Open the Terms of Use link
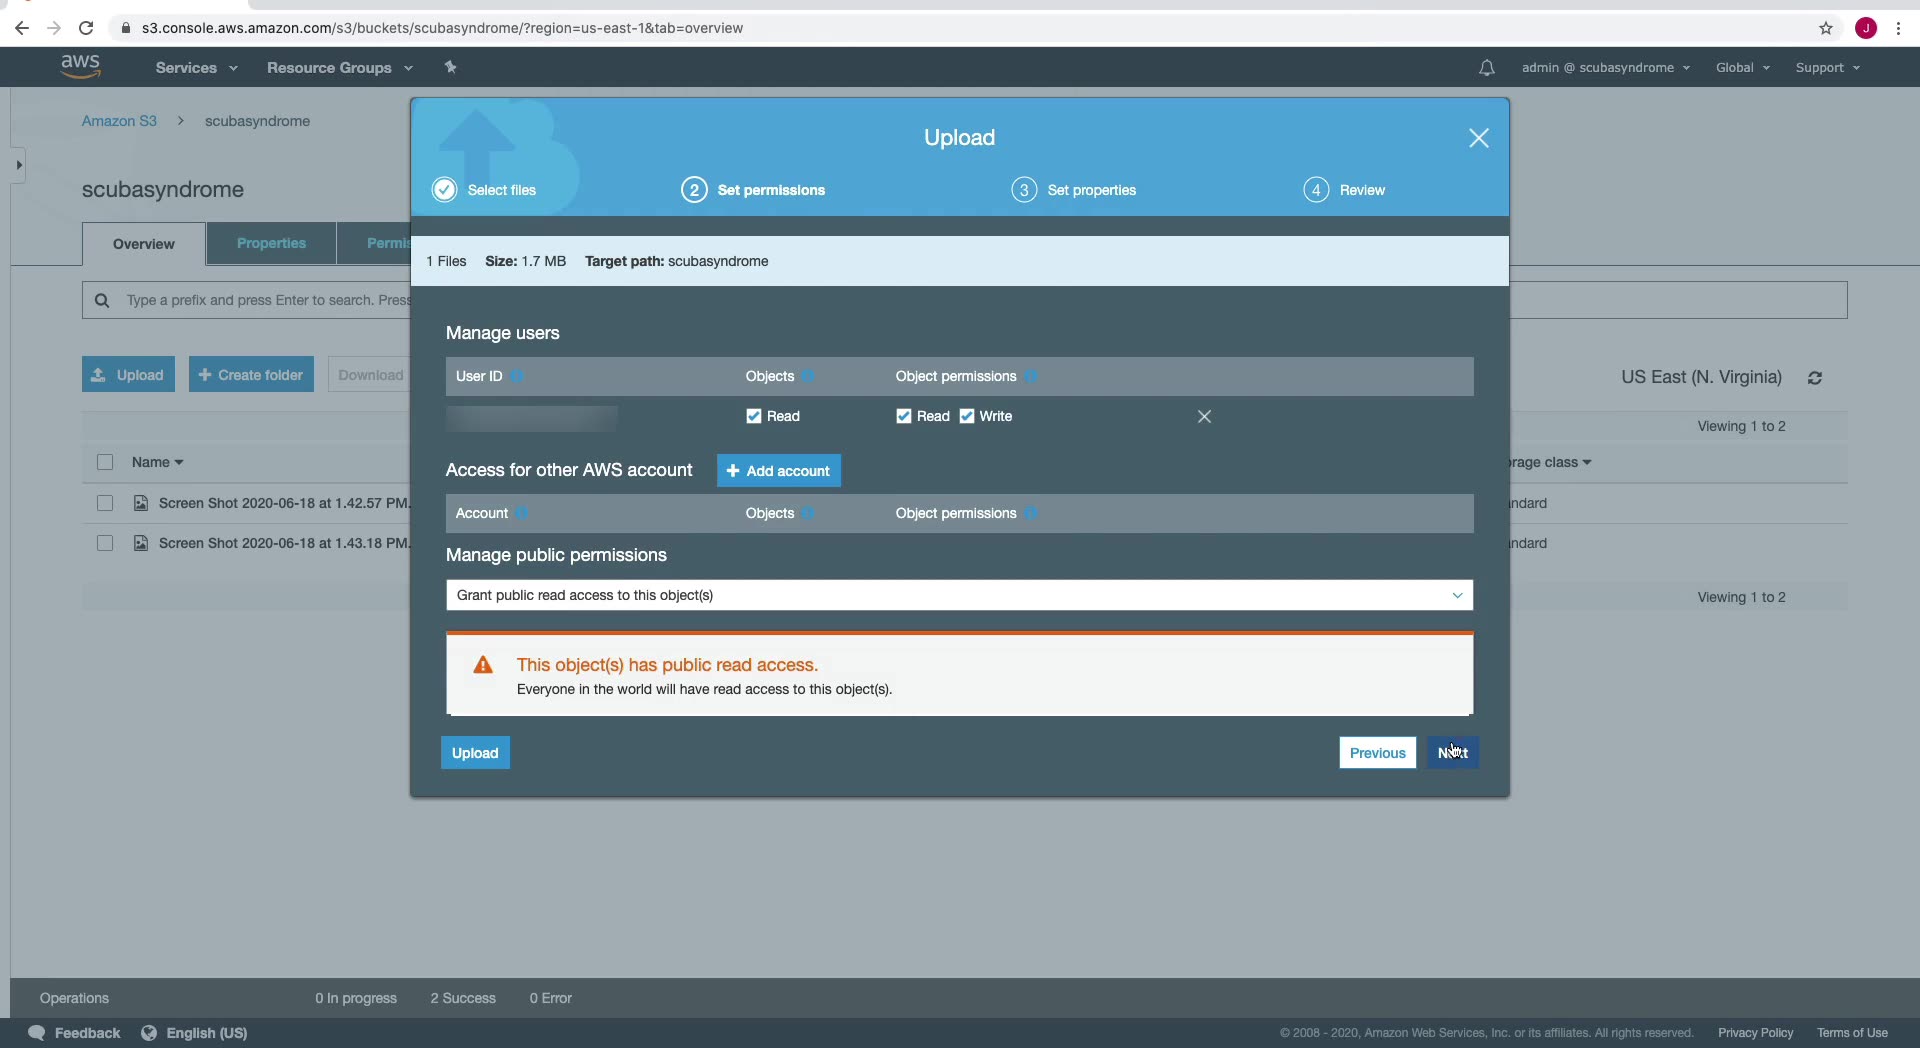The width and height of the screenshot is (1920, 1048). pos(1852,1033)
